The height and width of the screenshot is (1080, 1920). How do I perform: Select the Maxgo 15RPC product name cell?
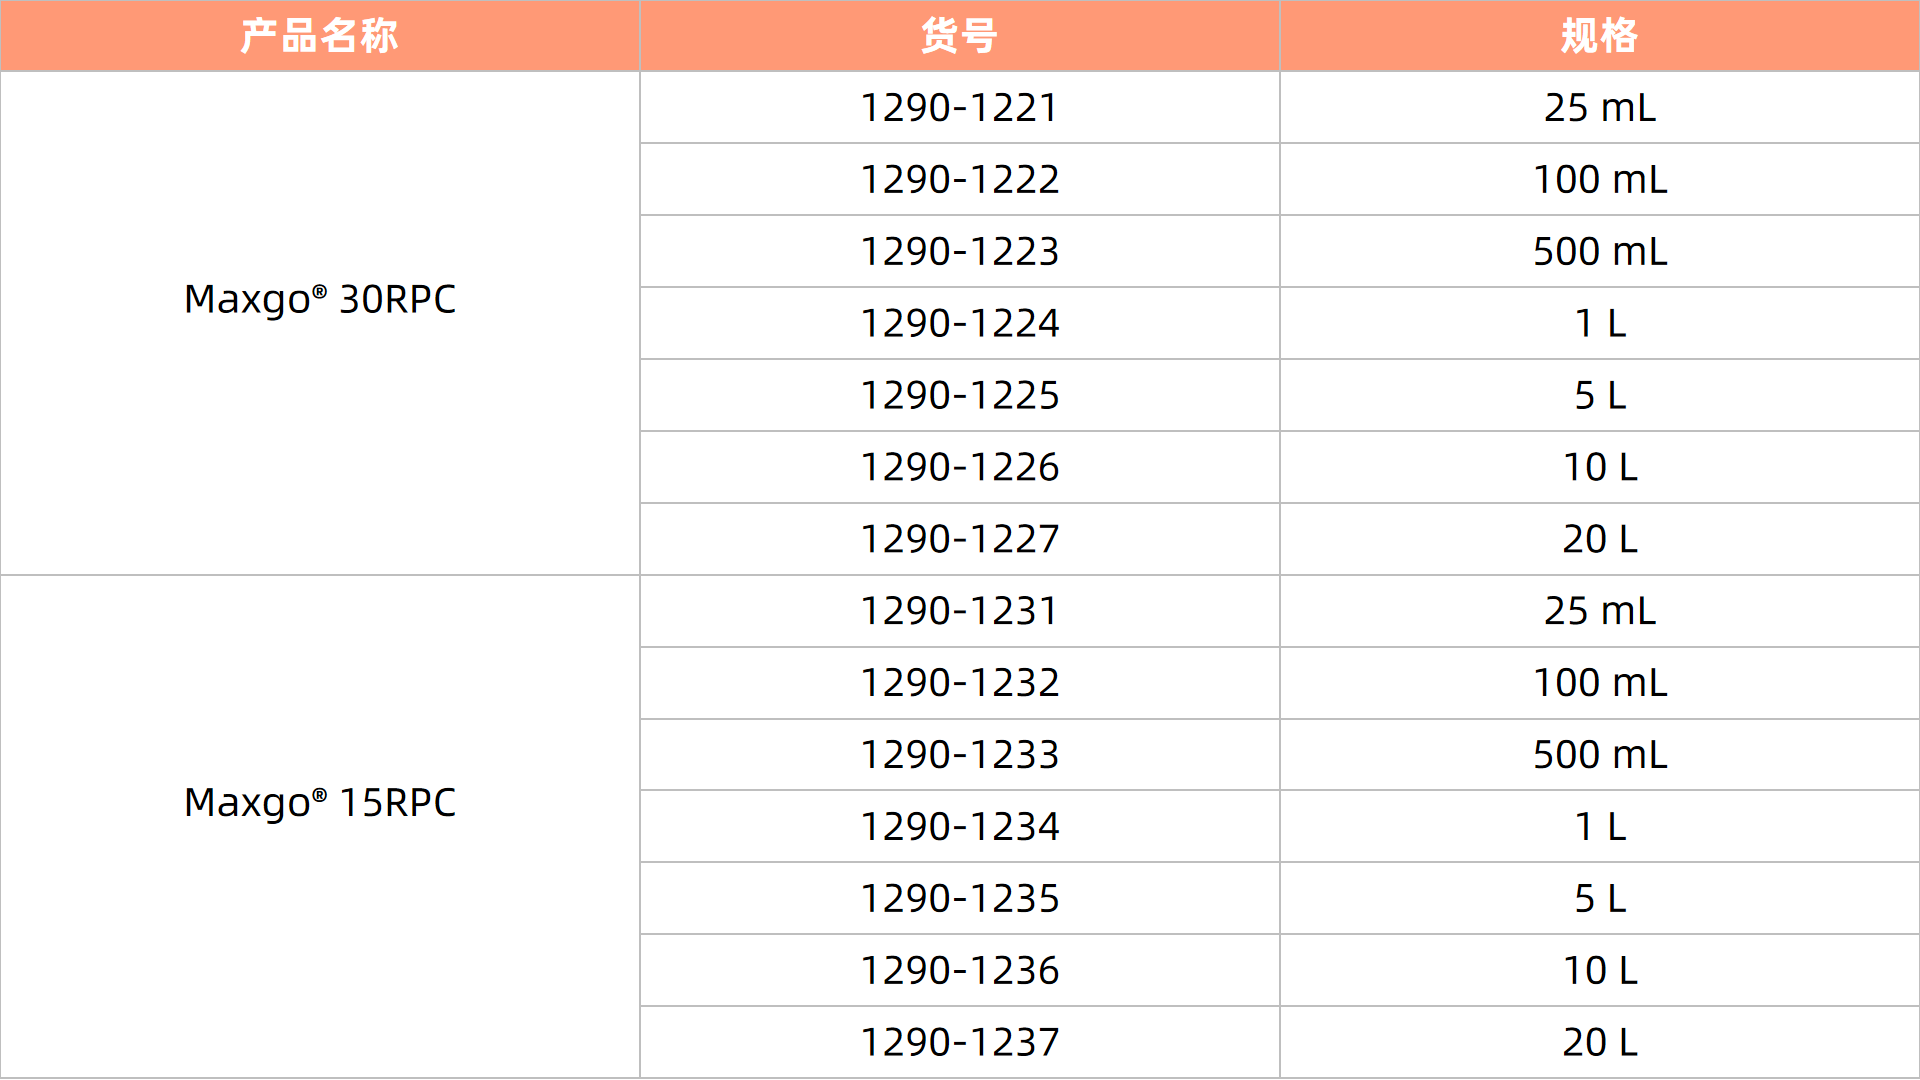click(320, 802)
